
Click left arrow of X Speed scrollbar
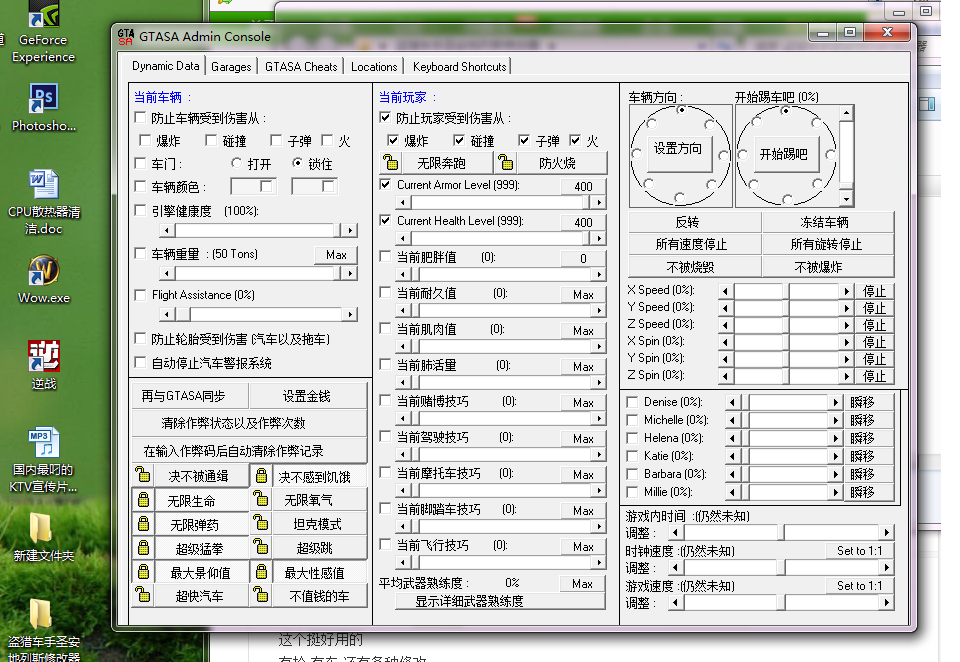725,292
